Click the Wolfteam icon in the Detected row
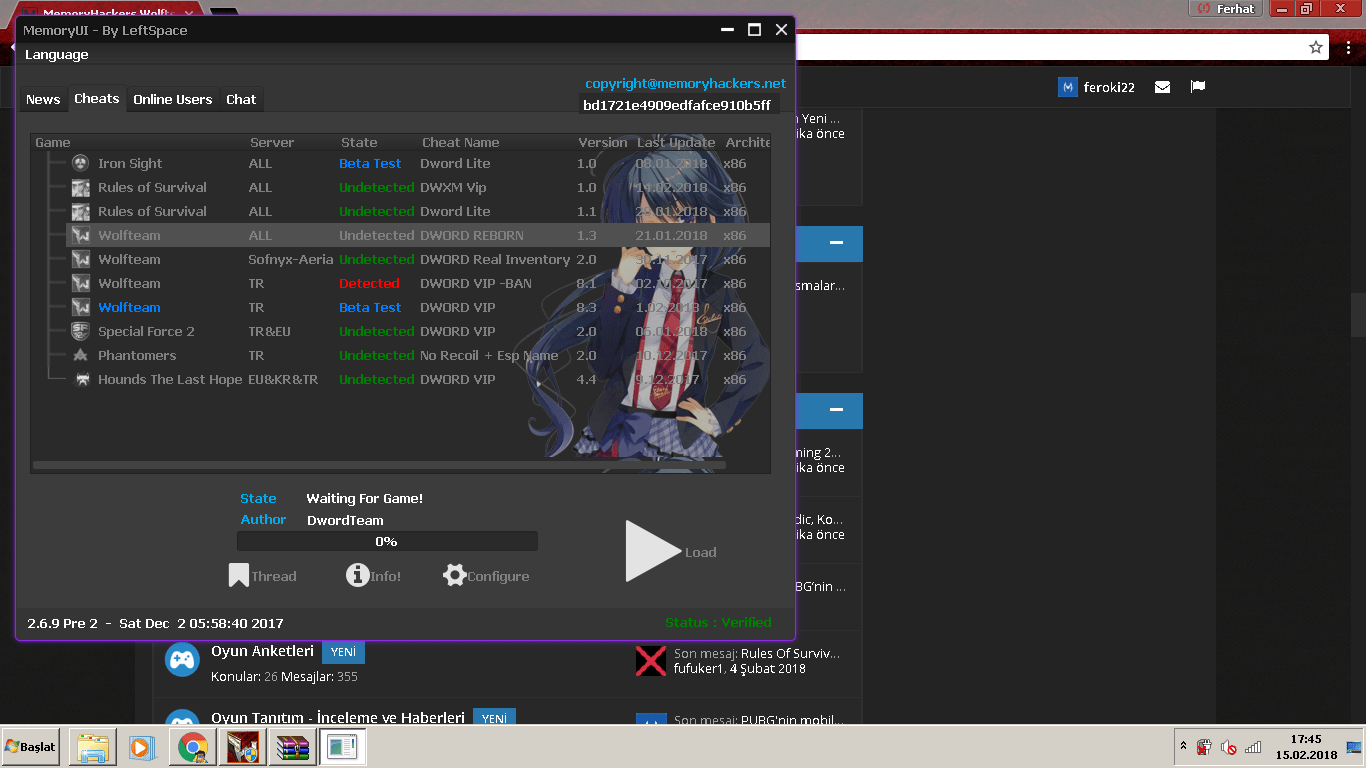Screen dimensions: 1366x768 pyautogui.click(x=81, y=283)
